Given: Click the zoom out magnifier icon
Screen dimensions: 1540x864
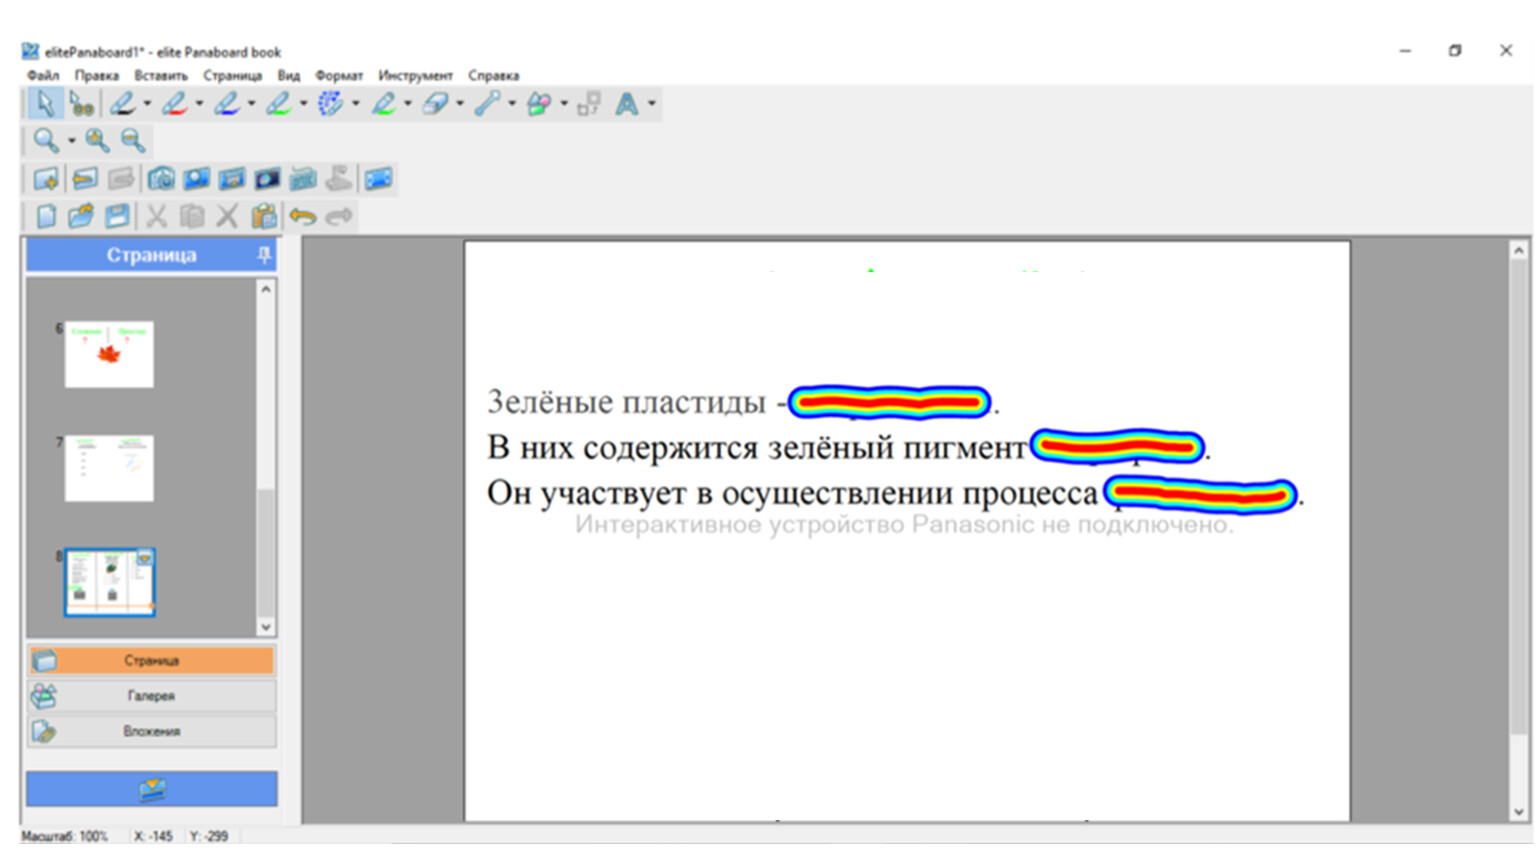Looking at the screenshot, I should point(132,141).
